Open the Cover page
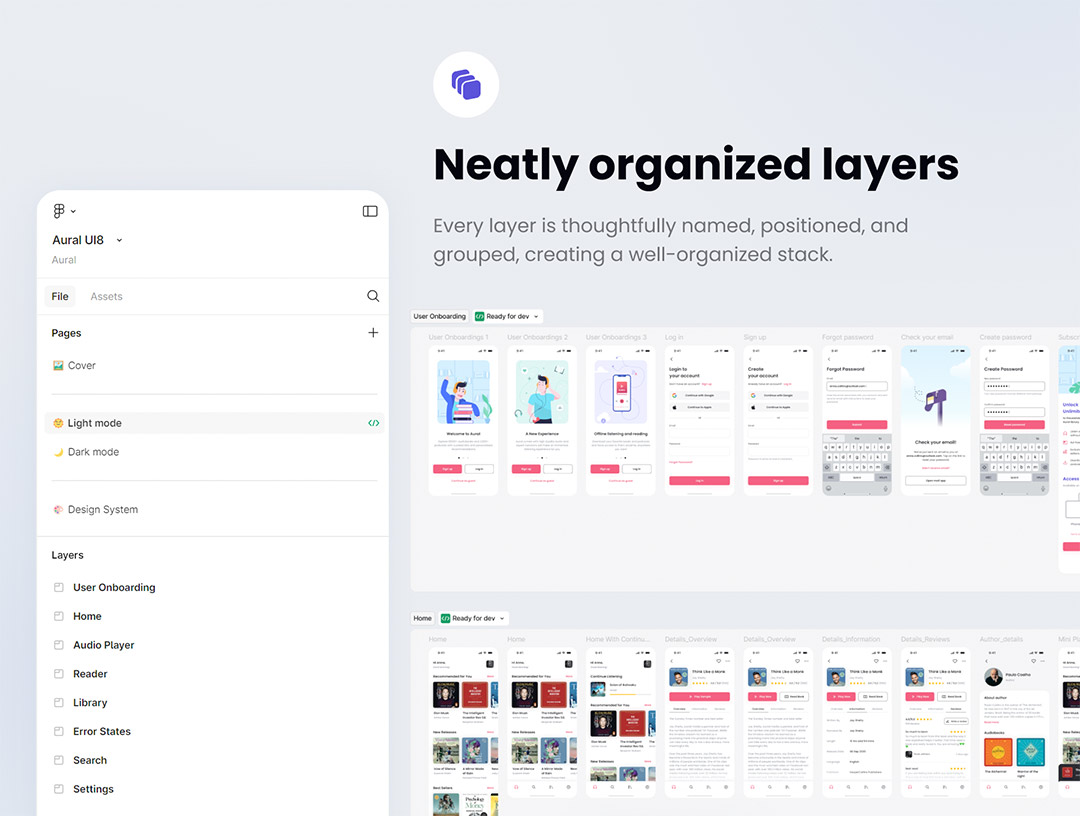Image resolution: width=1080 pixels, height=816 pixels. pos(81,365)
